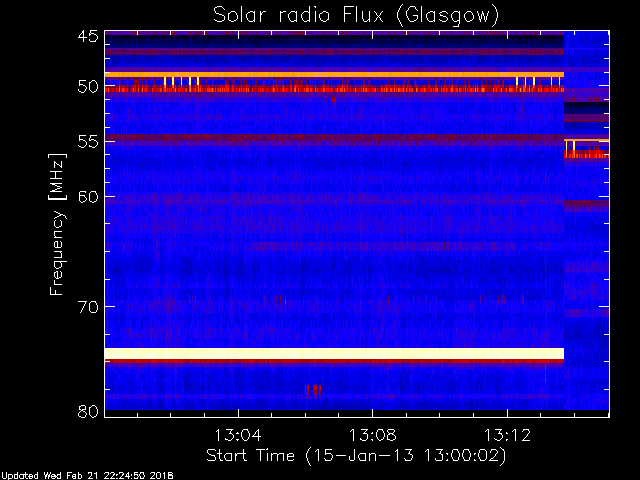
Task: Click the red burst cluster near 78 MHz
Action: [x=313, y=390]
